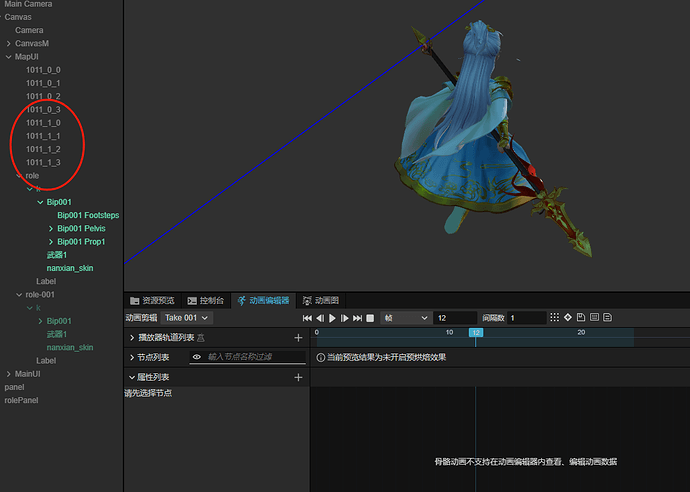Open the 帧 time unit dropdown
The image size is (690, 492).
404,318
